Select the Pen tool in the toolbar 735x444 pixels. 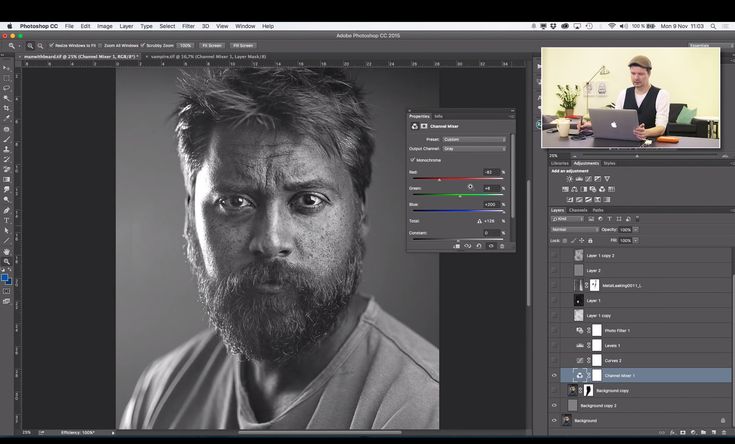point(7,211)
